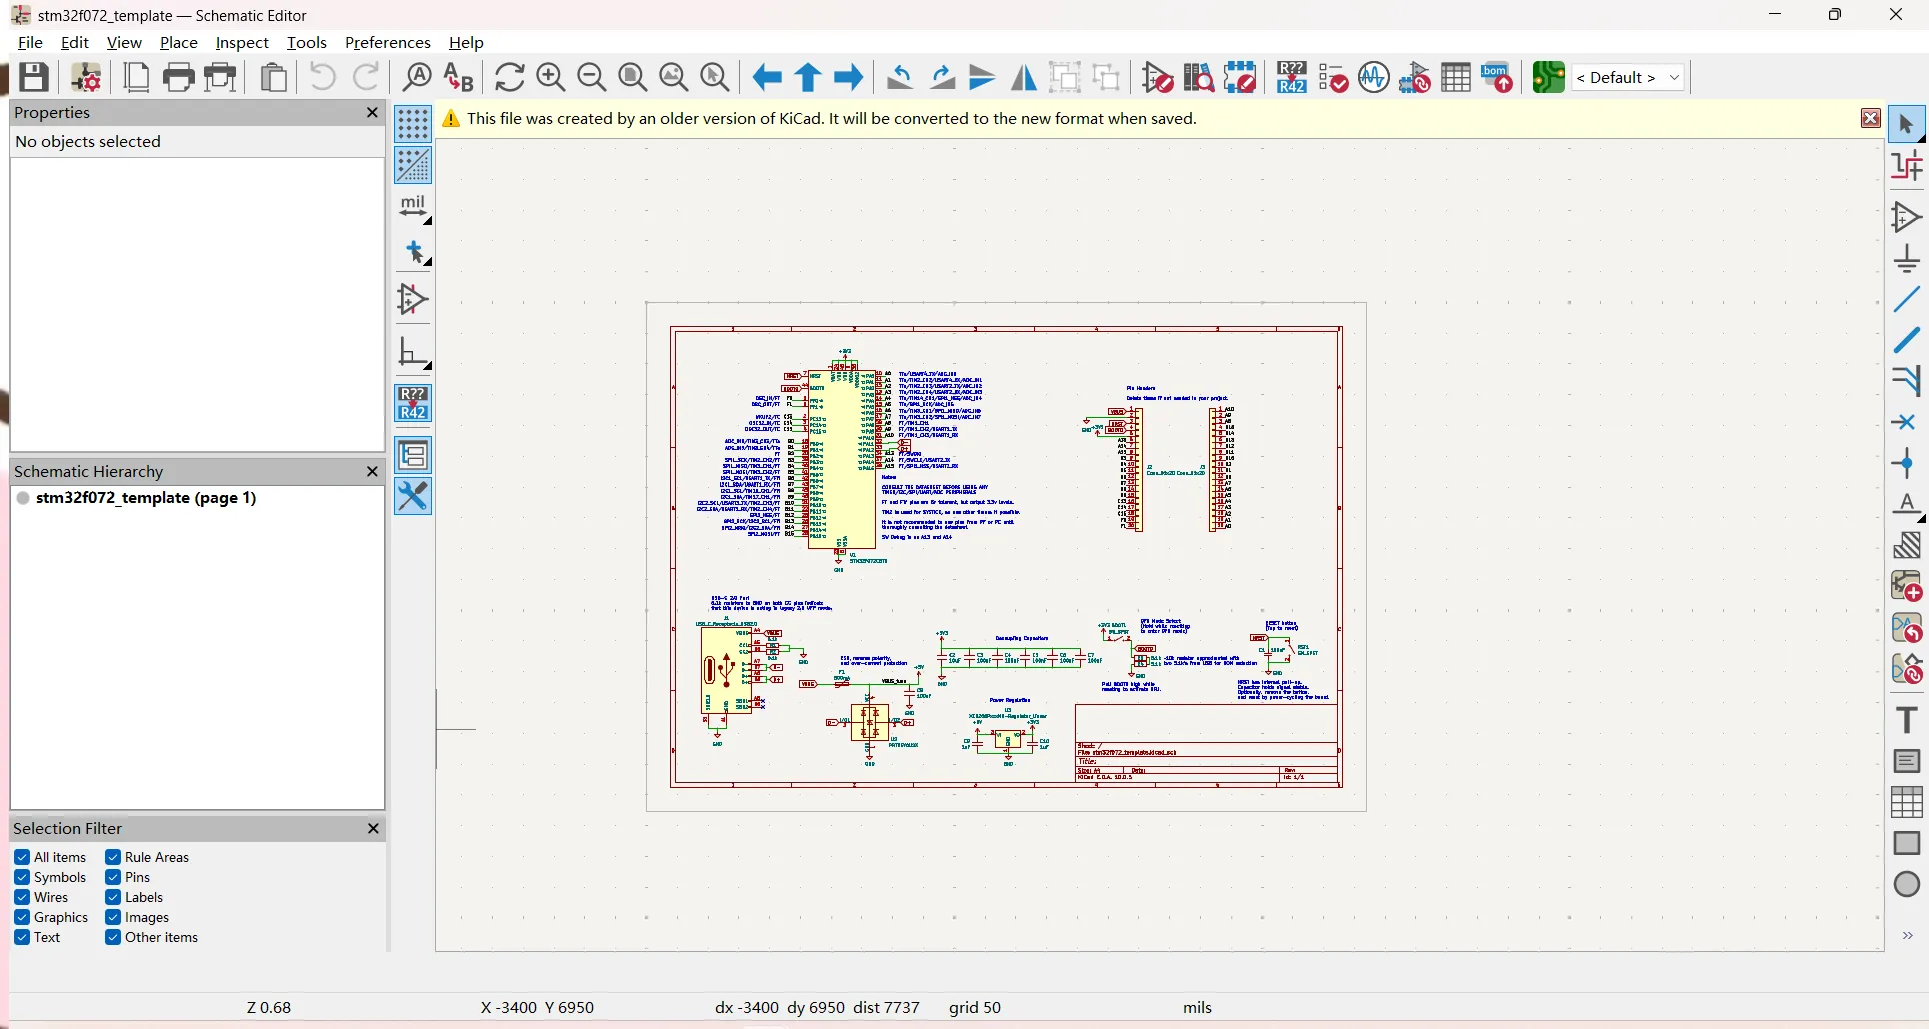Select the Add Wire tool

point(1907,299)
